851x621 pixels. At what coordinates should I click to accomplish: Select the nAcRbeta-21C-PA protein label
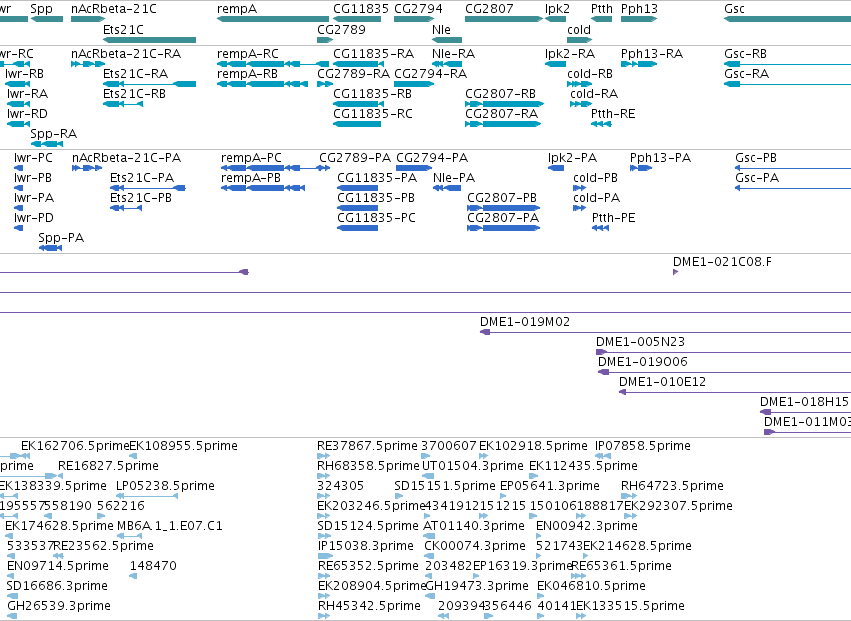[x=126, y=159]
